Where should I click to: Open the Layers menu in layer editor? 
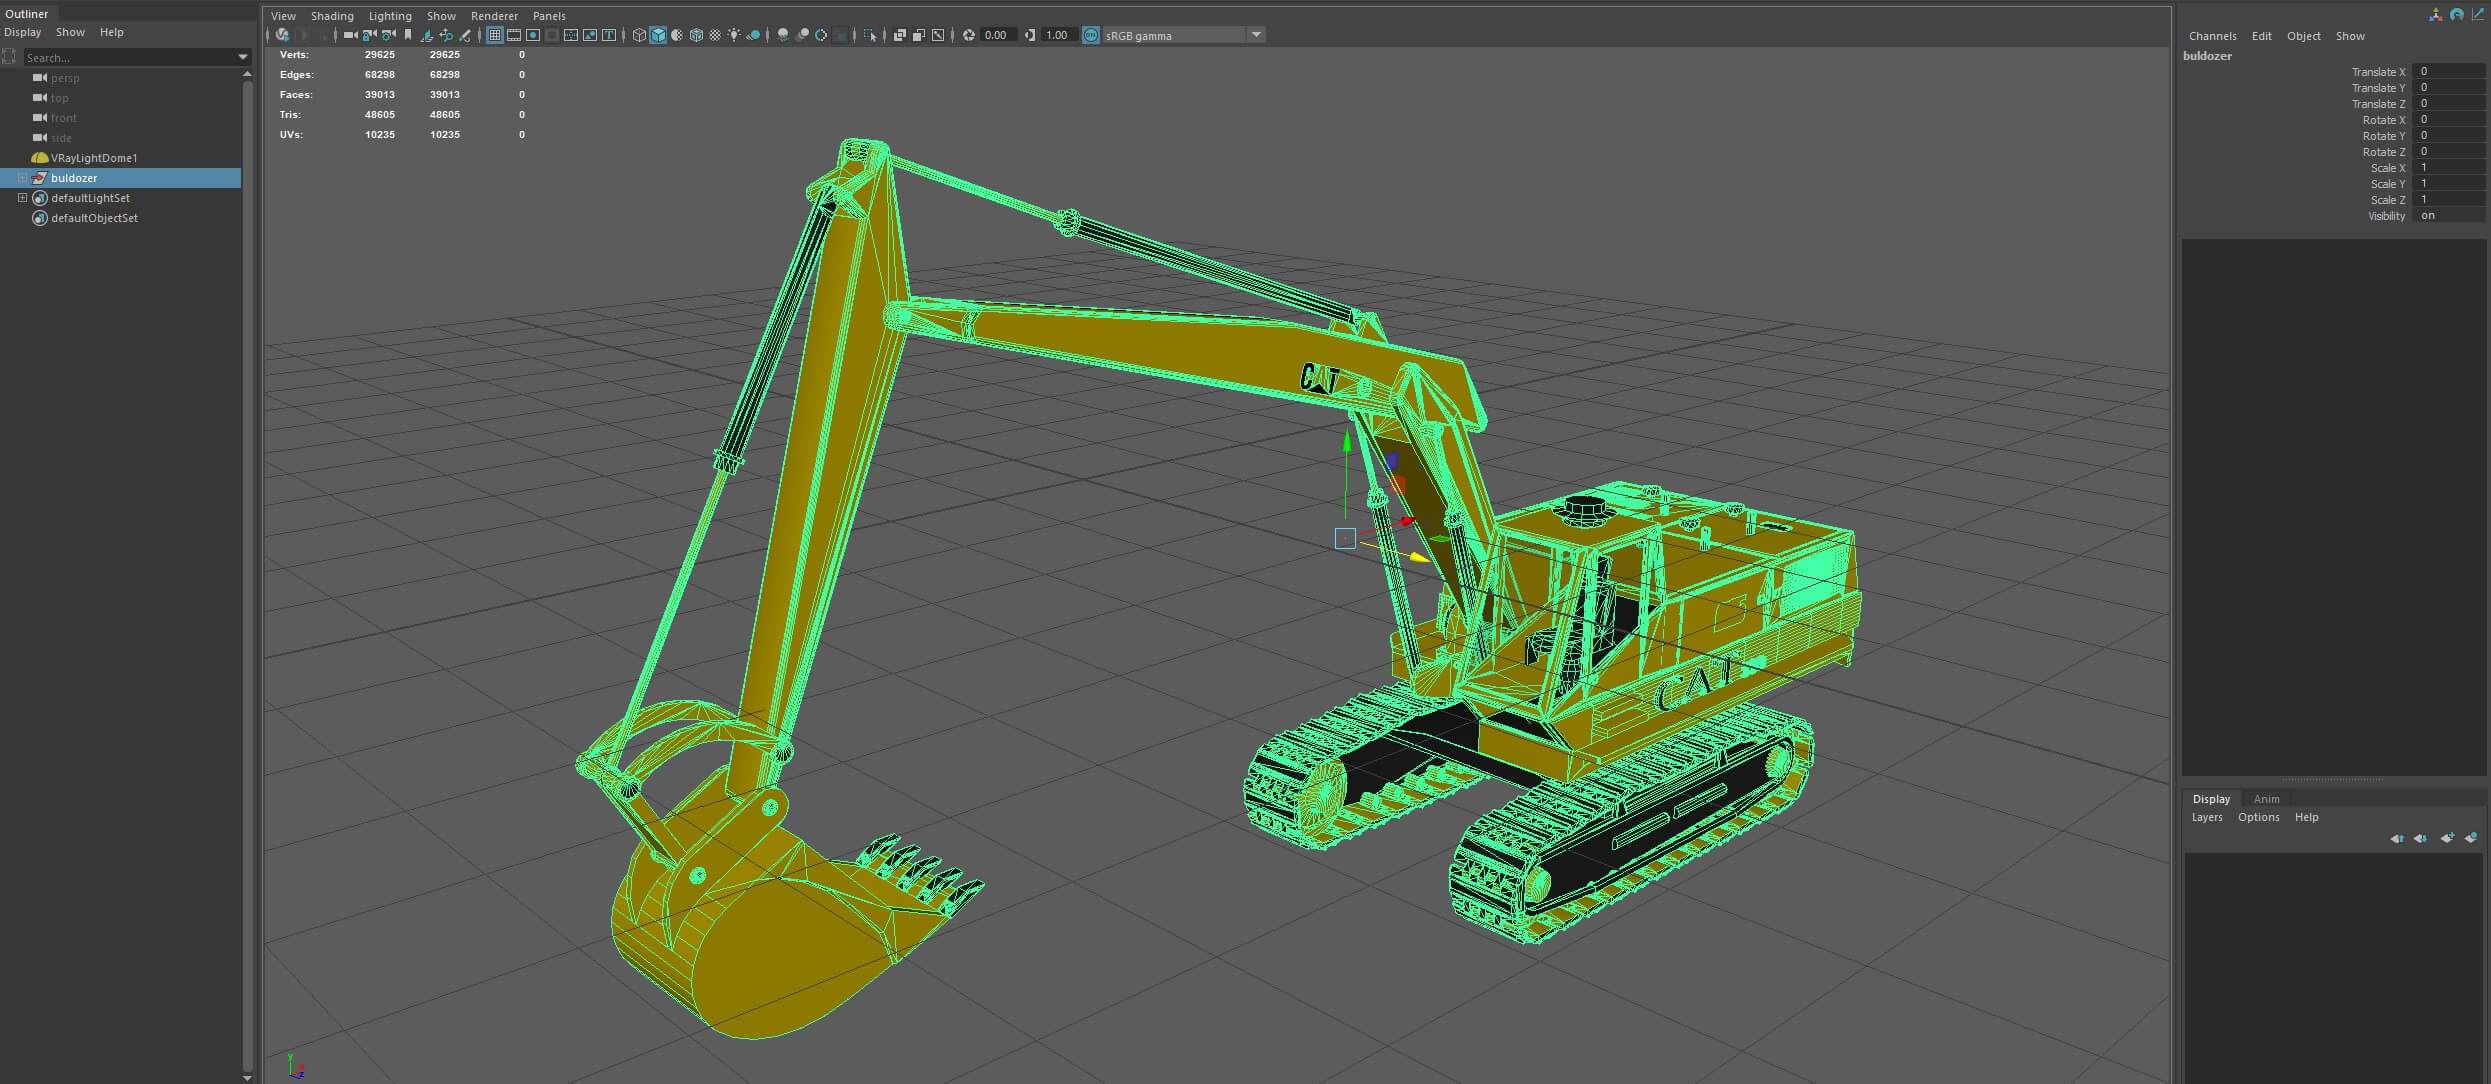click(2207, 817)
